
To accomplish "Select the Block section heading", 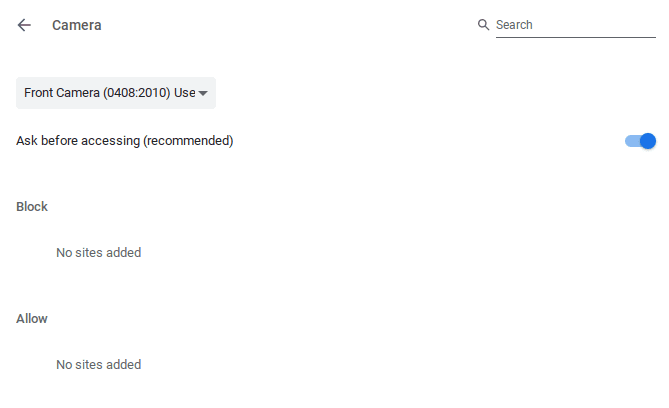I will (x=32, y=207).
